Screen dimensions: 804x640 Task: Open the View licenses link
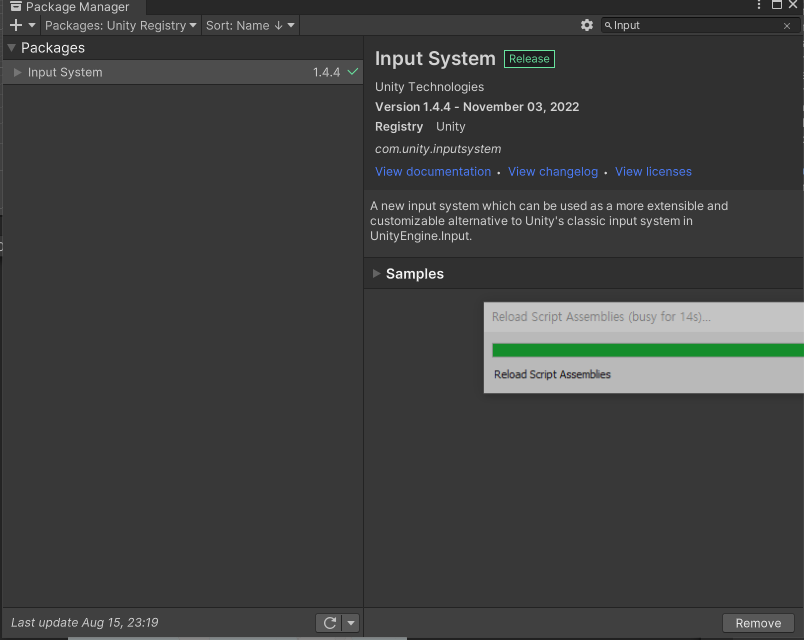tap(653, 172)
